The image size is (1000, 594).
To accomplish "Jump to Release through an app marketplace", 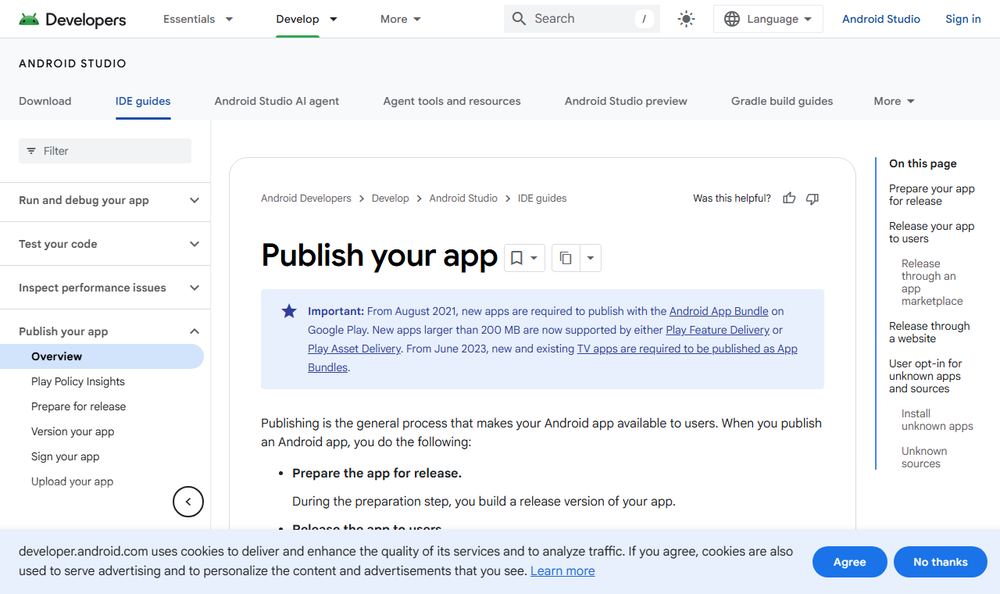I will [932, 282].
